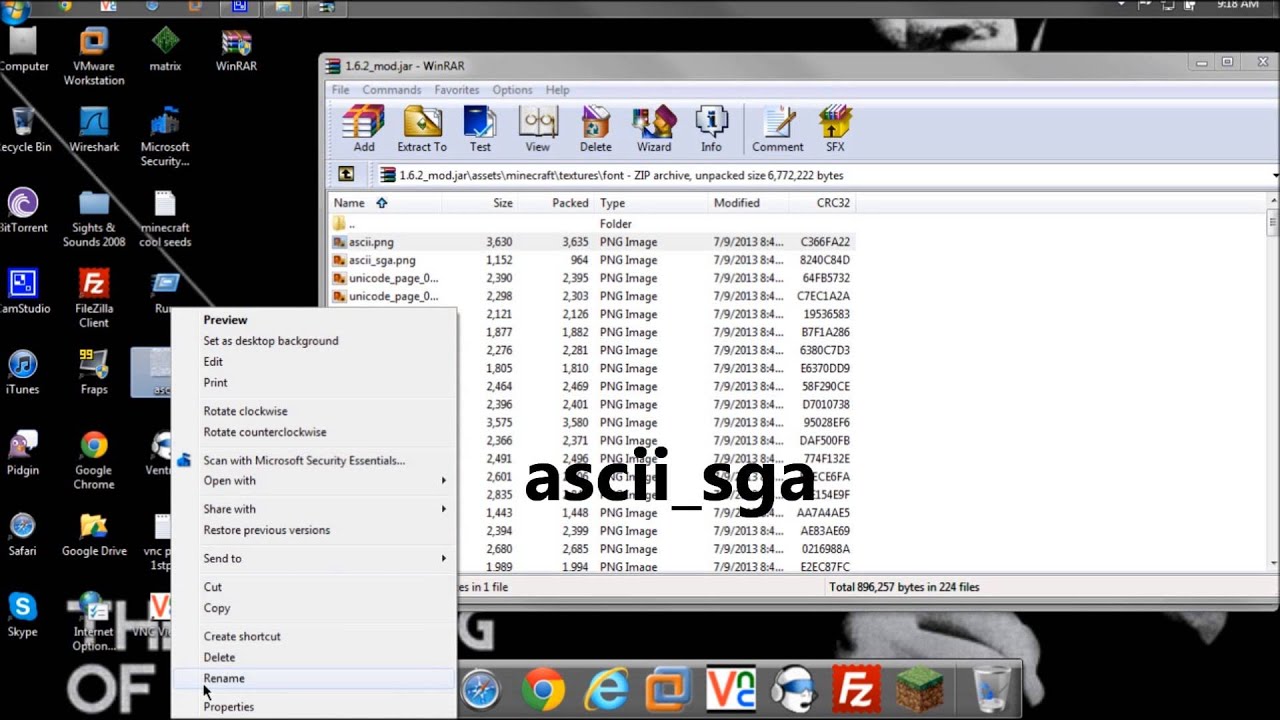
Task: Click the Extract To toolbar icon
Action: (422, 129)
